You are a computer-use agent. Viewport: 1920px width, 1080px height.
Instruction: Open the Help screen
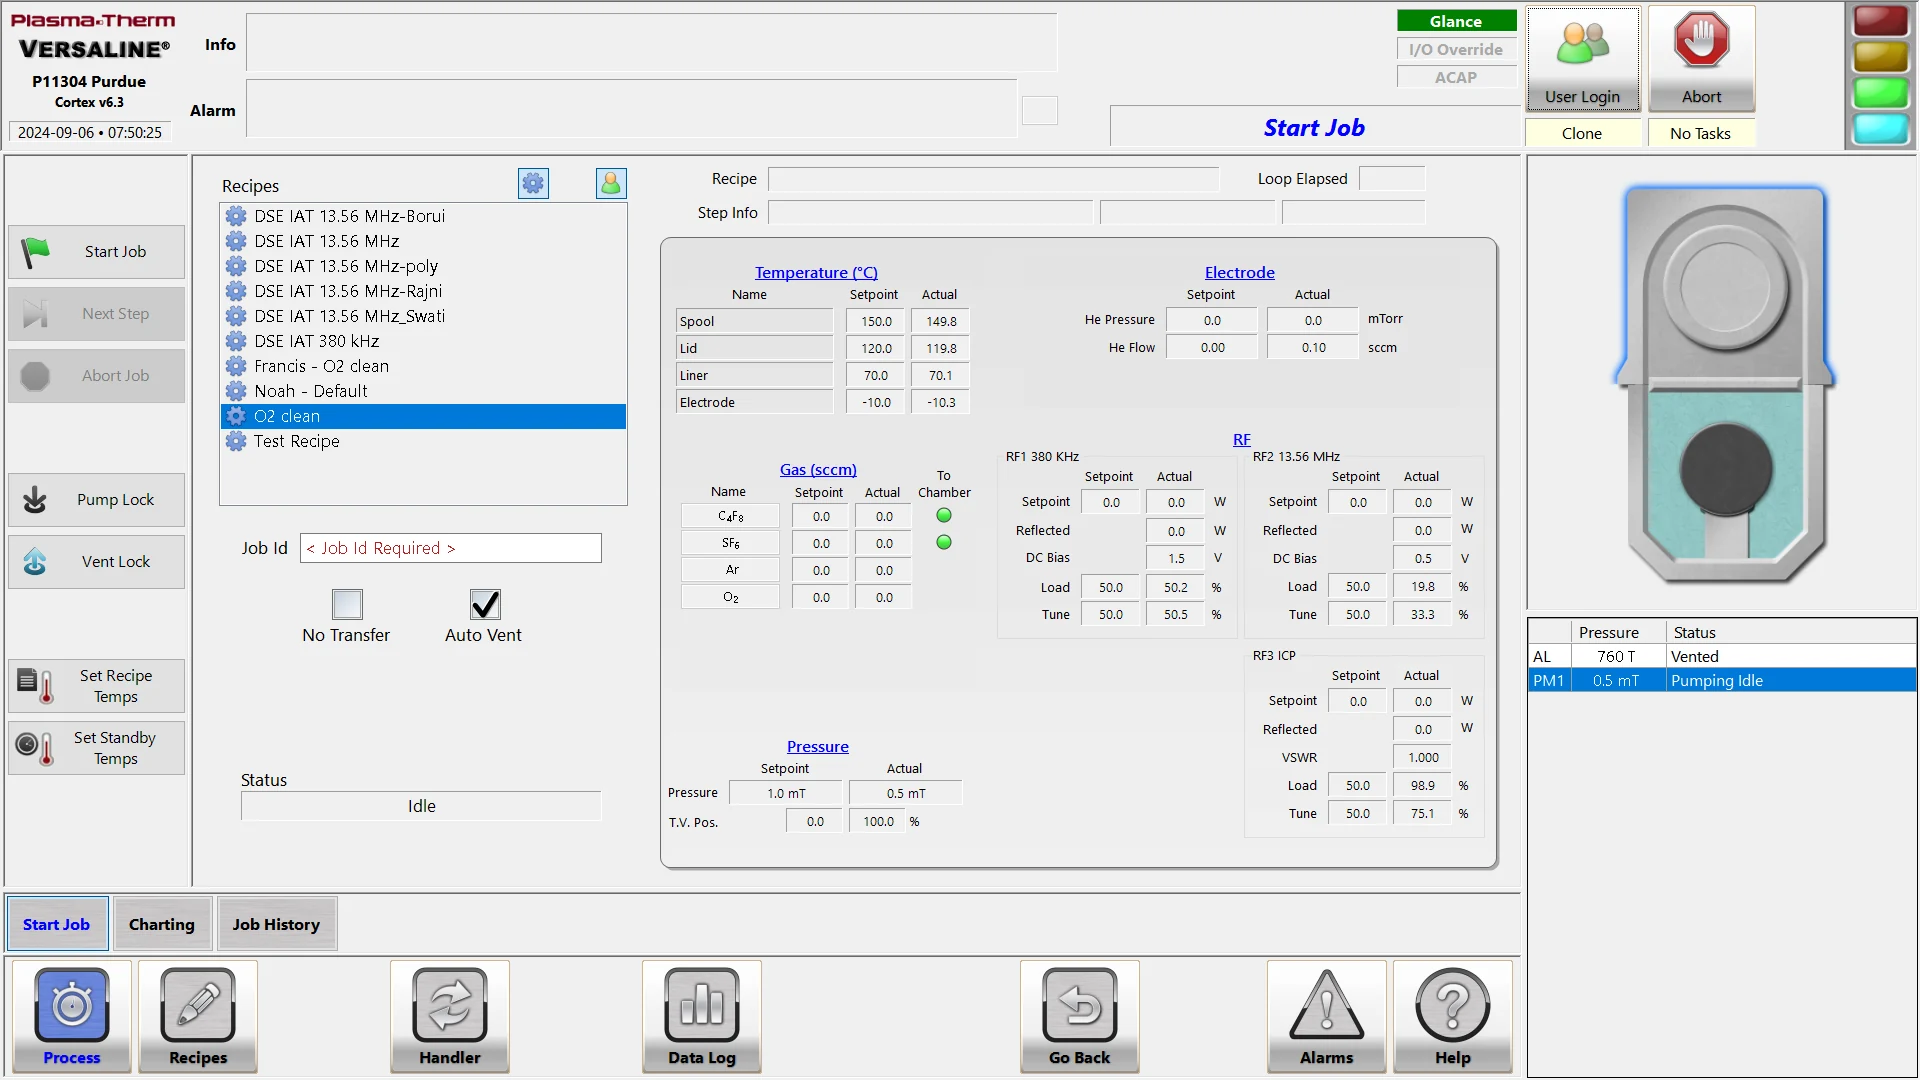coord(1453,1016)
